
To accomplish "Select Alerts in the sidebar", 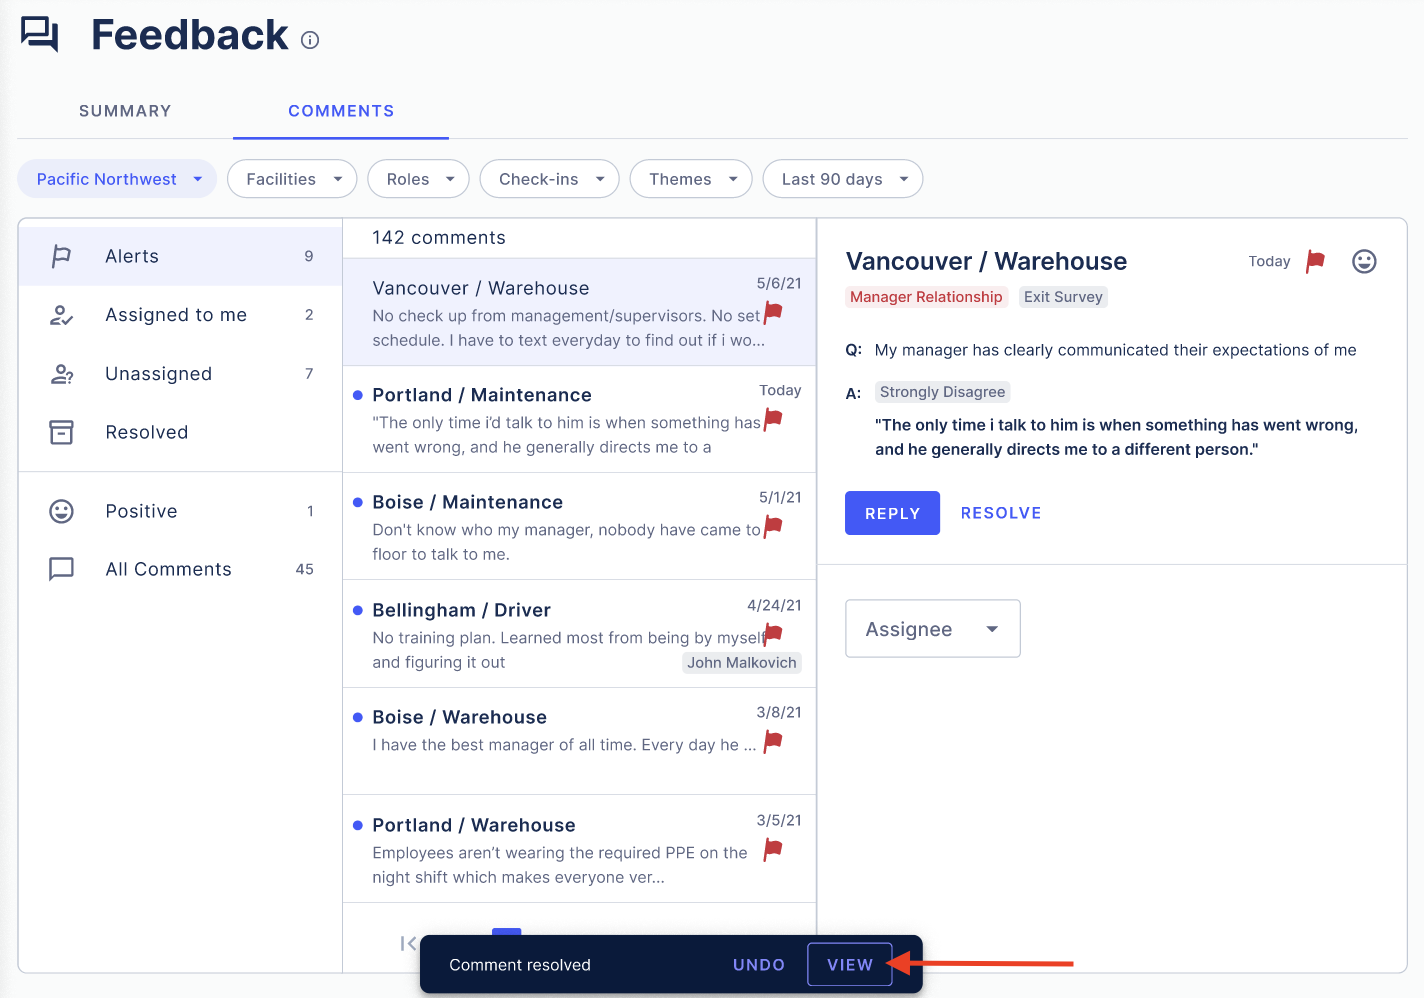I will click(180, 256).
